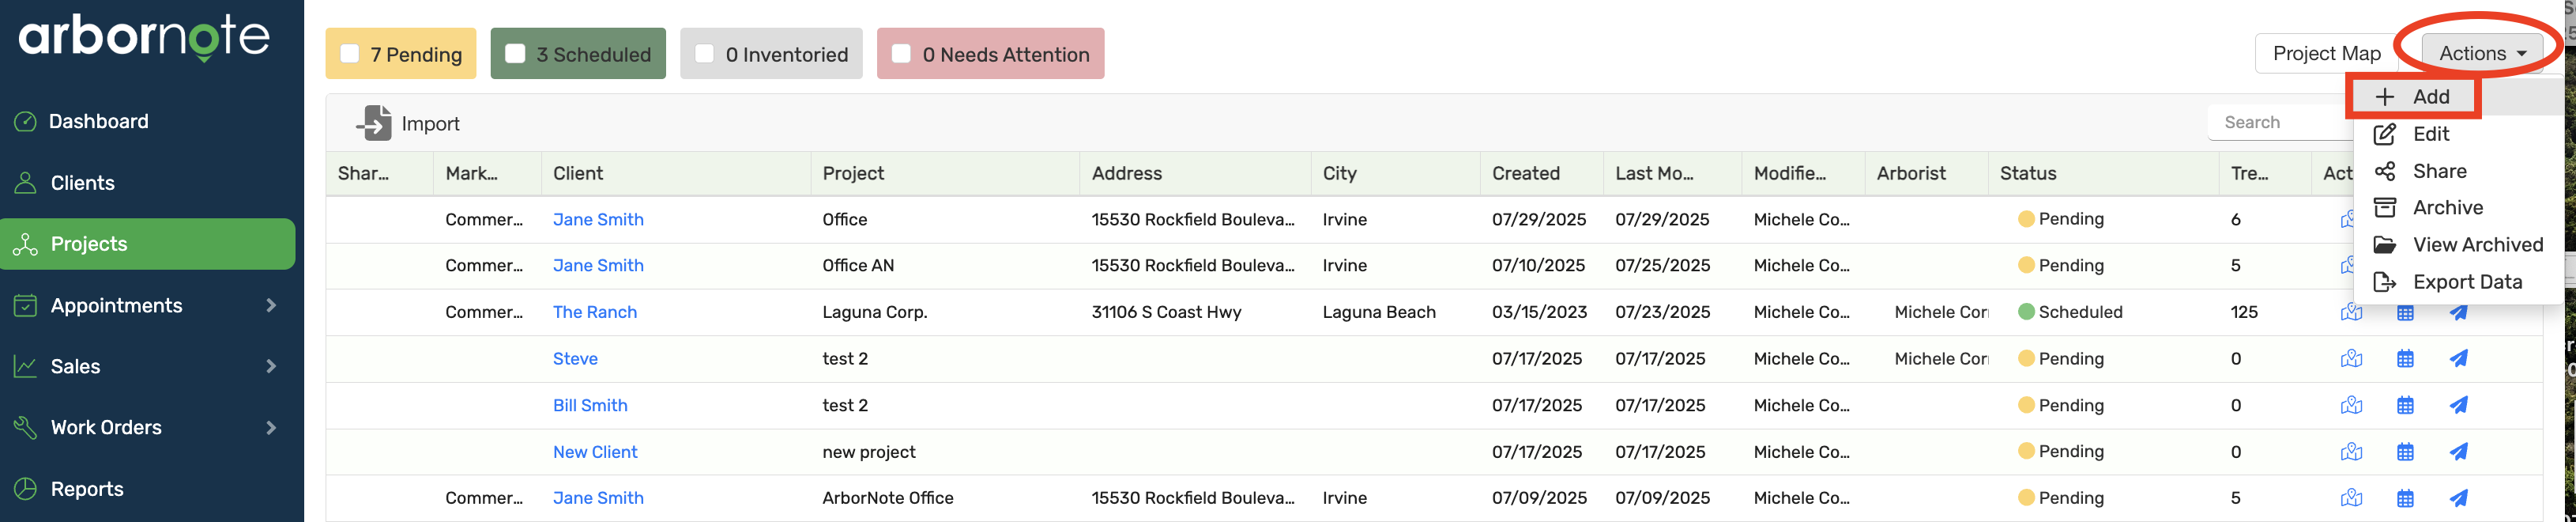Choose Export Data in Actions menu

[2466, 282]
